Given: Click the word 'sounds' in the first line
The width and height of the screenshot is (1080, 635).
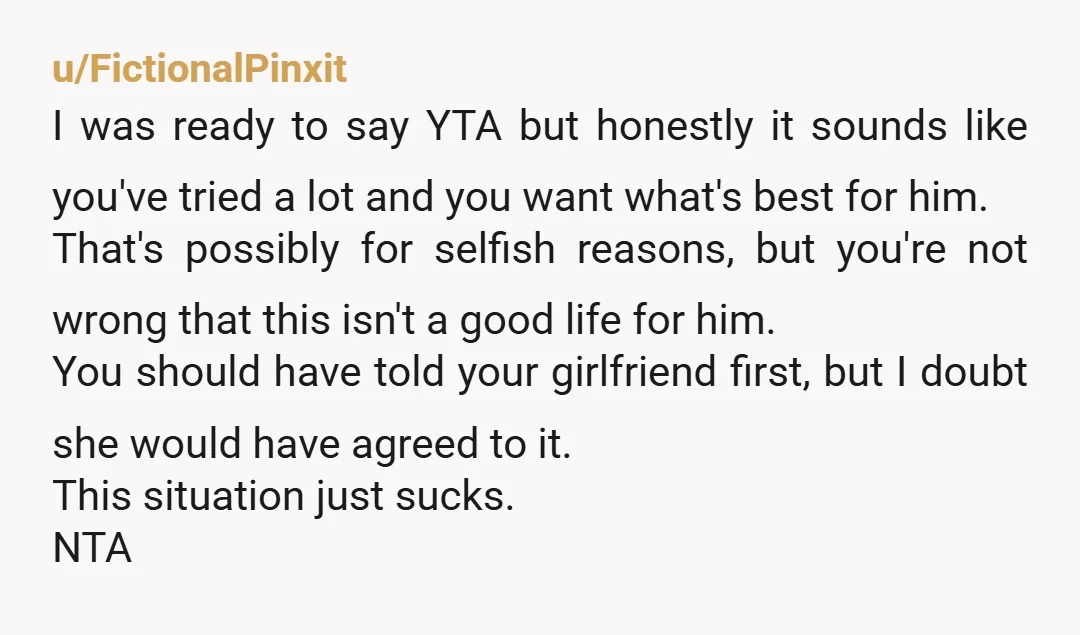Looking at the screenshot, I should (879, 127).
